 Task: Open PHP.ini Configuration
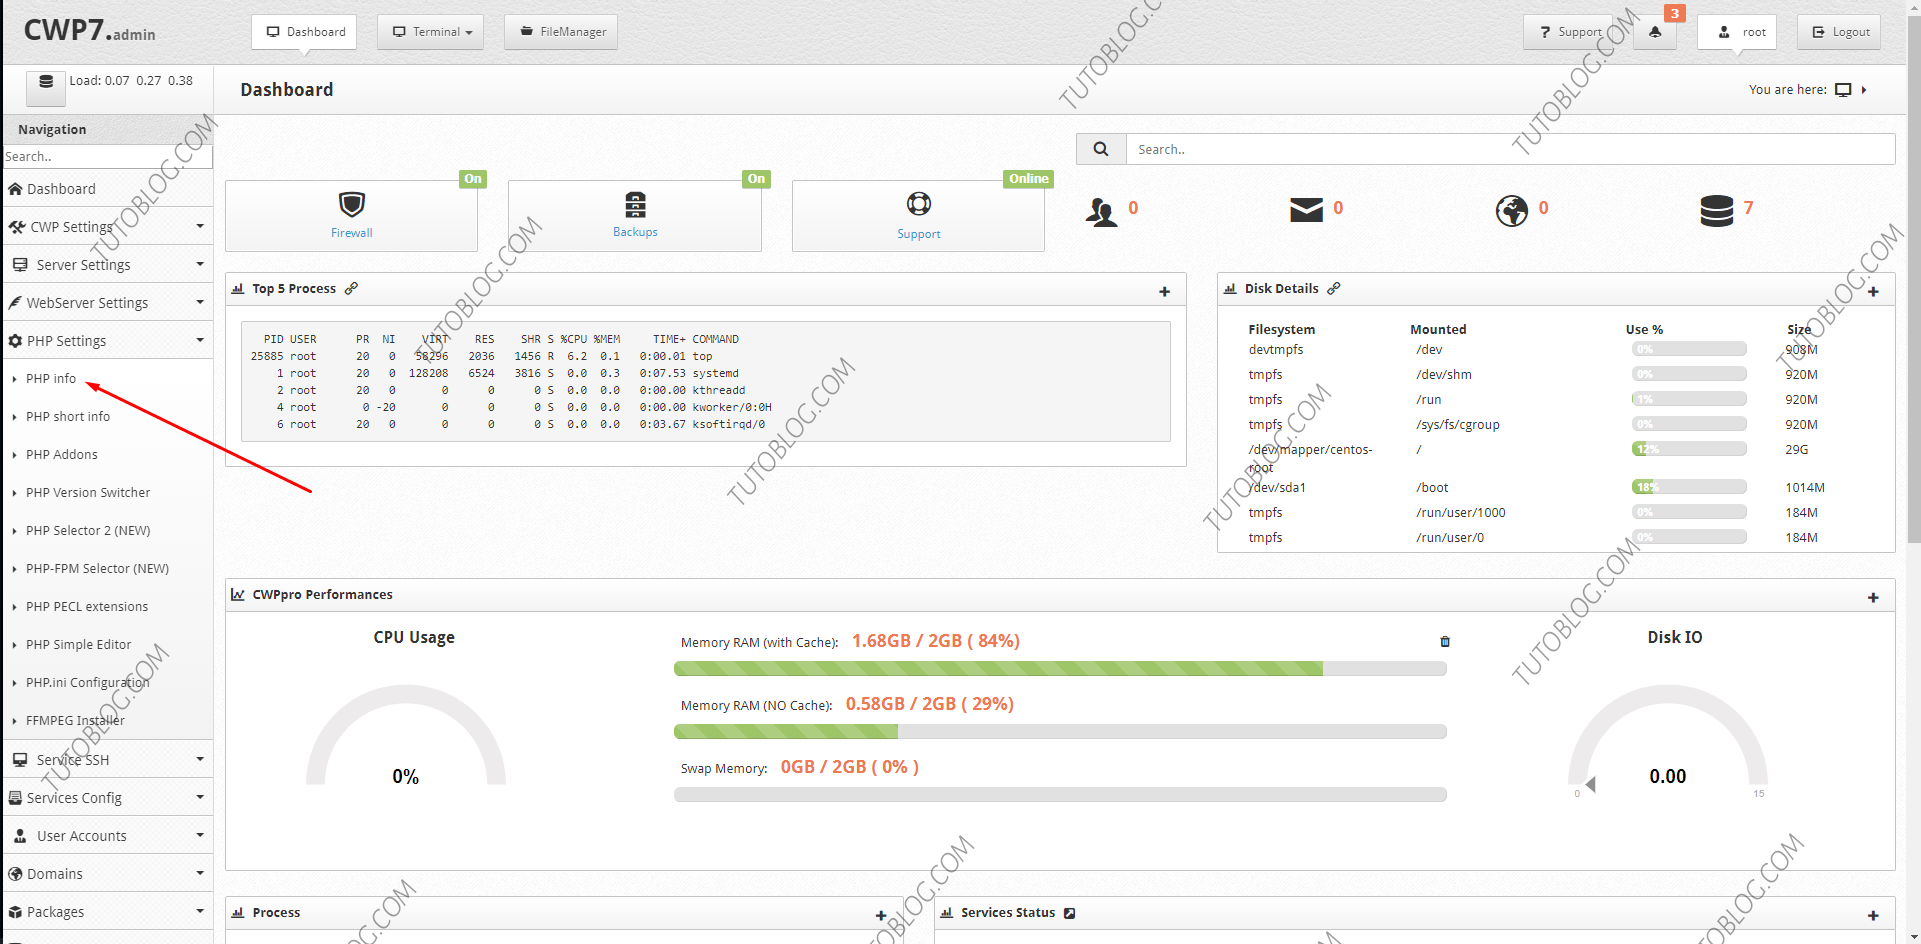87,683
